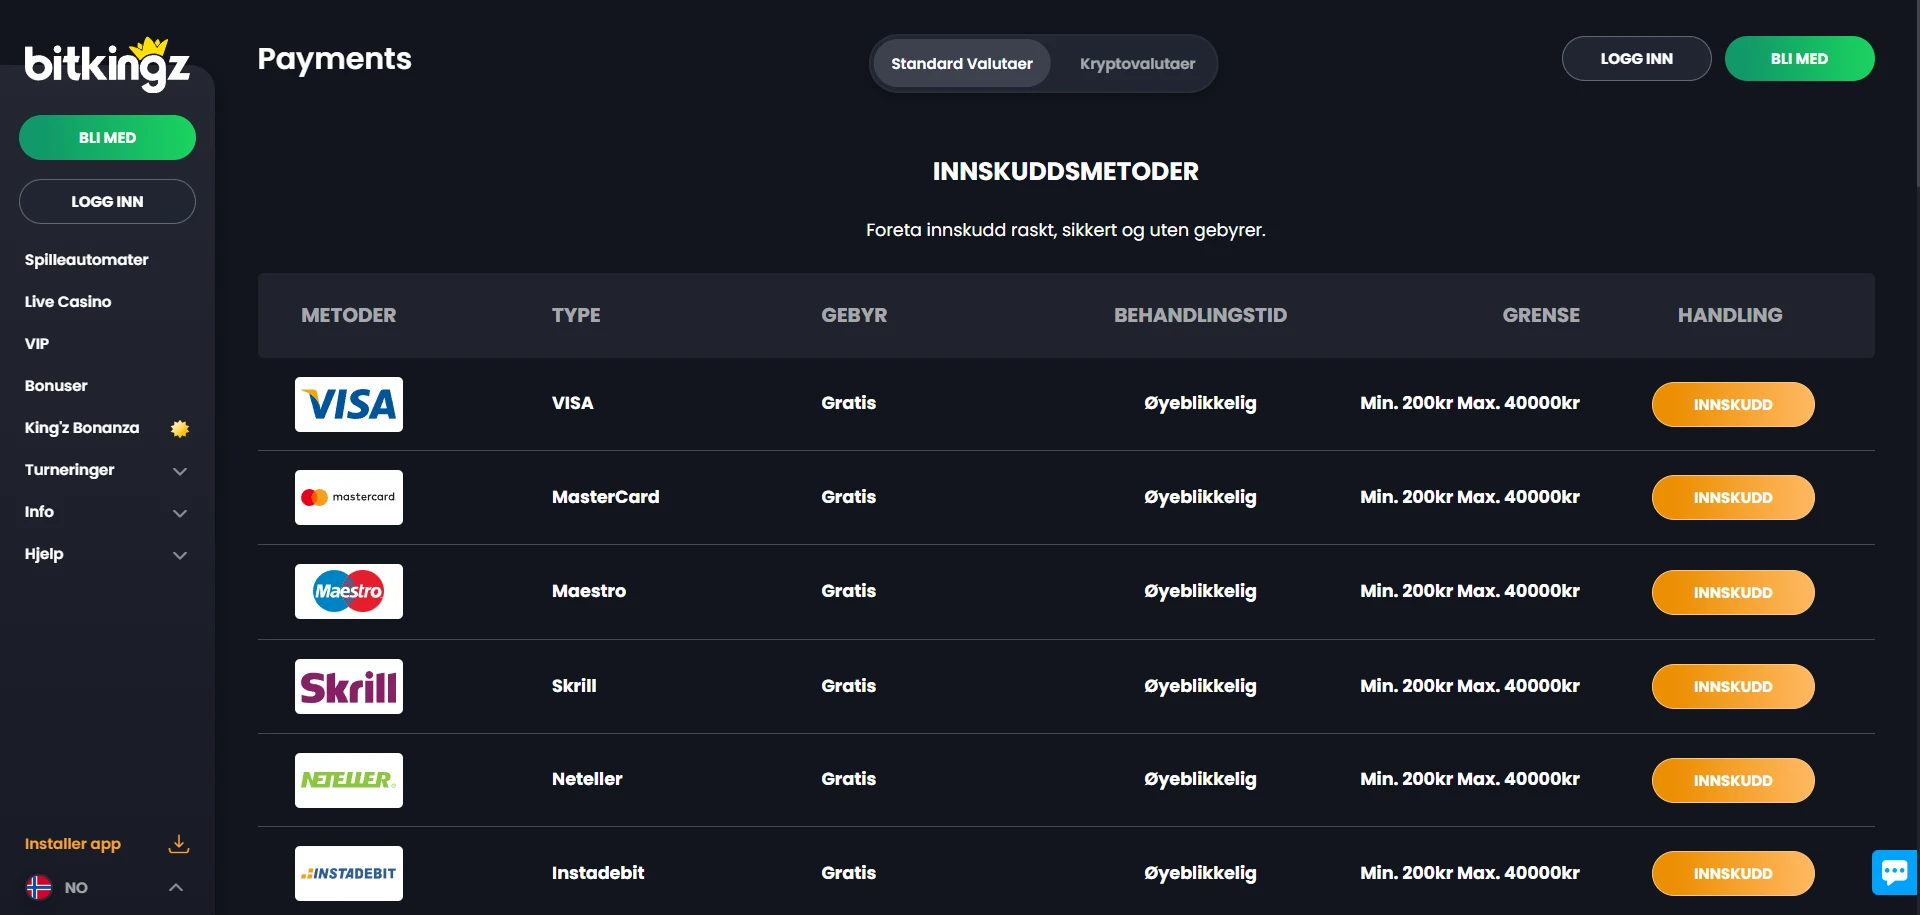1920x915 pixels.
Task: Click BLI MED in the top header
Action: [1799, 58]
